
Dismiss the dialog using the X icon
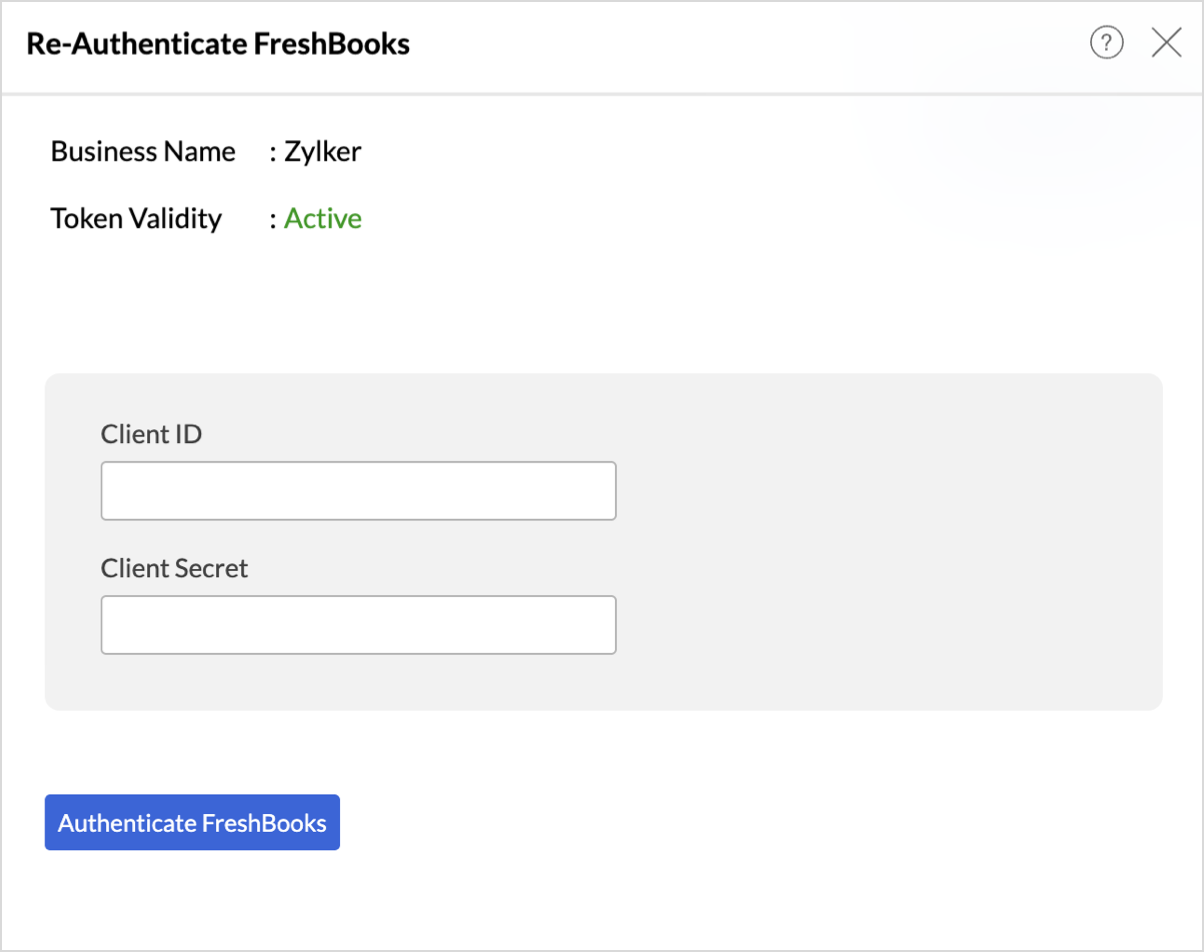1166,43
